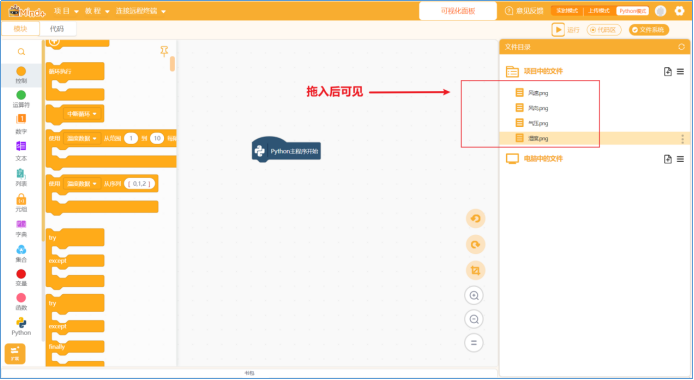Open list menu for 电脑中的文件

click(680, 159)
